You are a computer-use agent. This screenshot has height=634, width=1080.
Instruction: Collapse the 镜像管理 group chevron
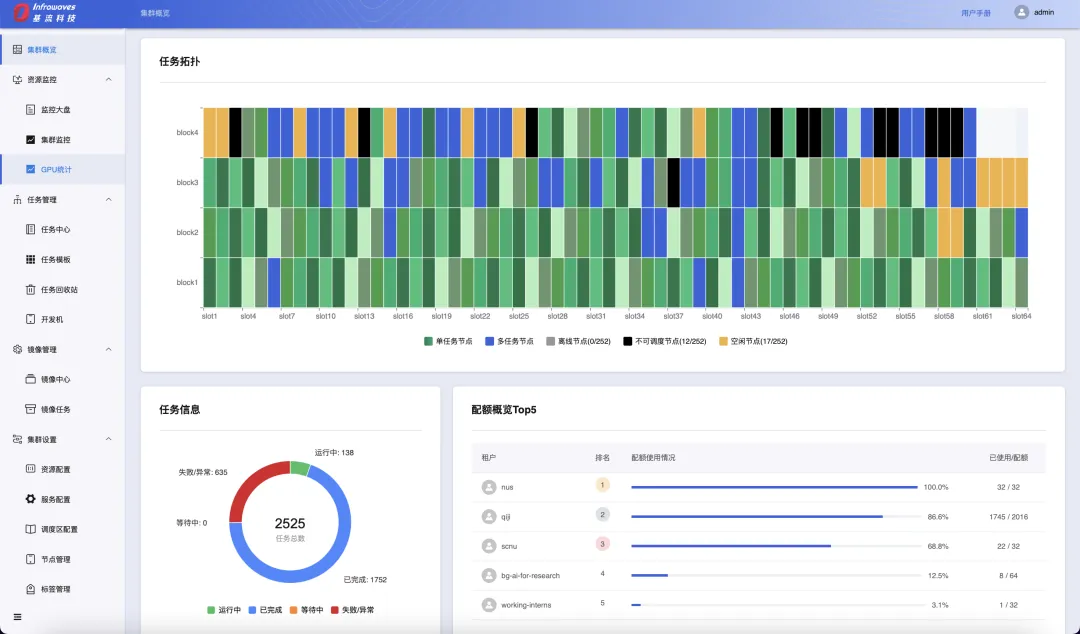pyautogui.click(x=108, y=349)
